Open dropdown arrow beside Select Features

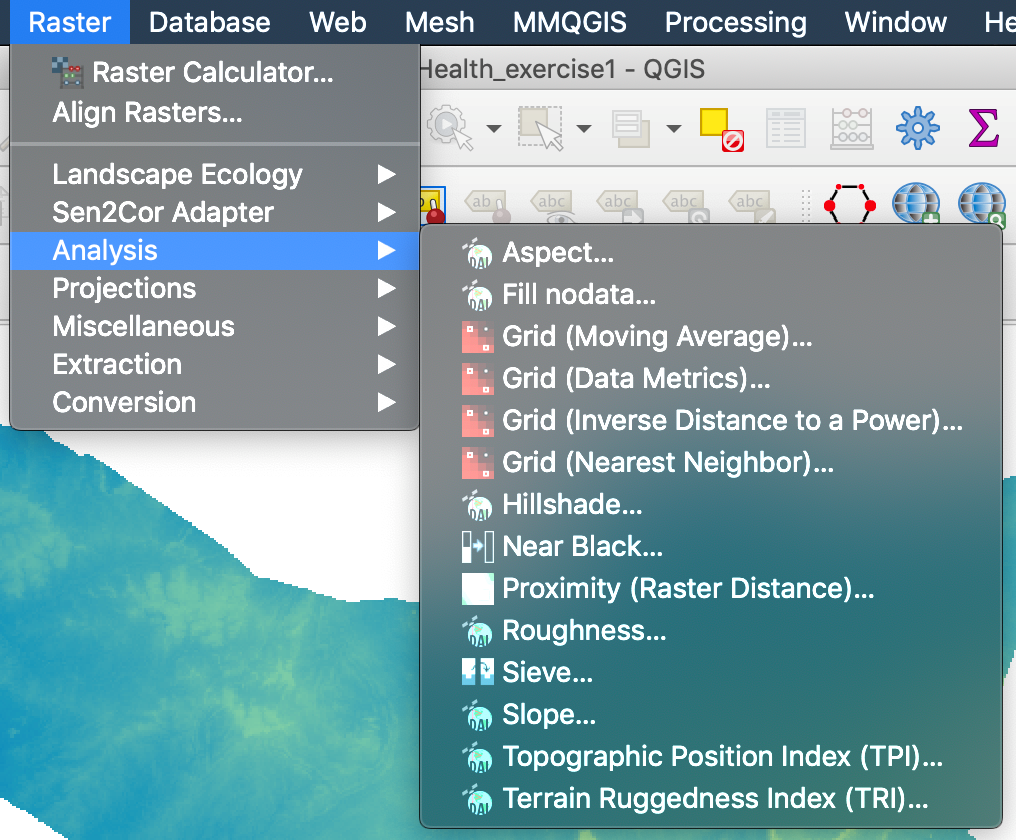pos(584,128)
